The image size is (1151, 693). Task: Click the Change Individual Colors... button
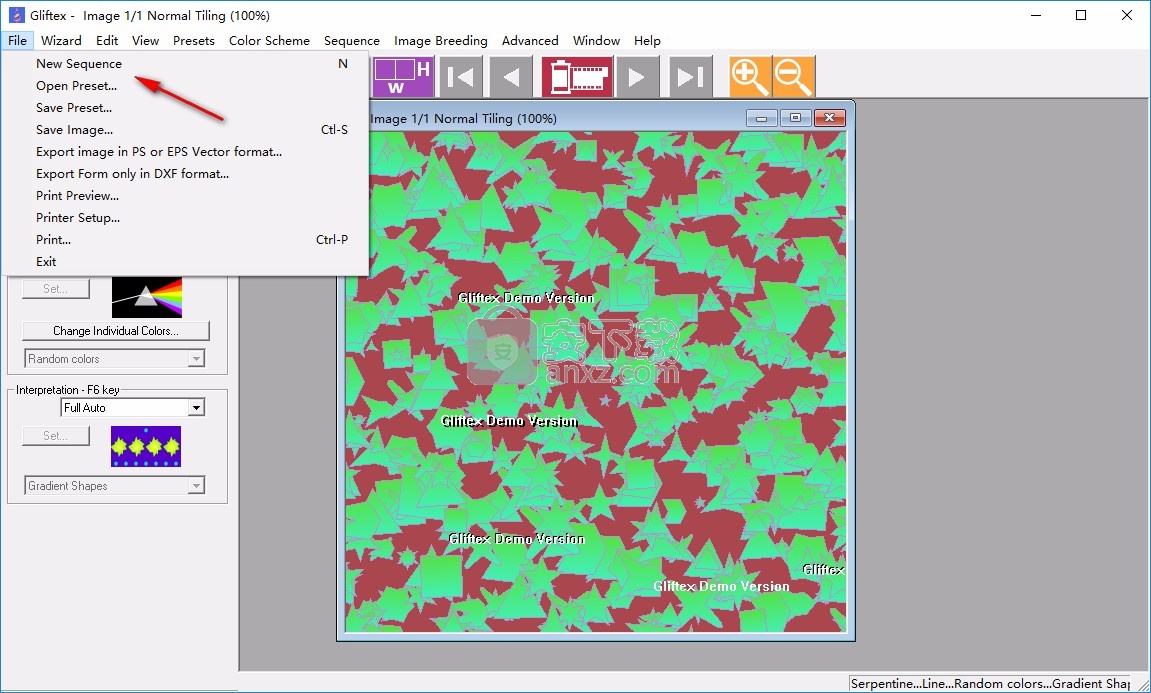116,331
